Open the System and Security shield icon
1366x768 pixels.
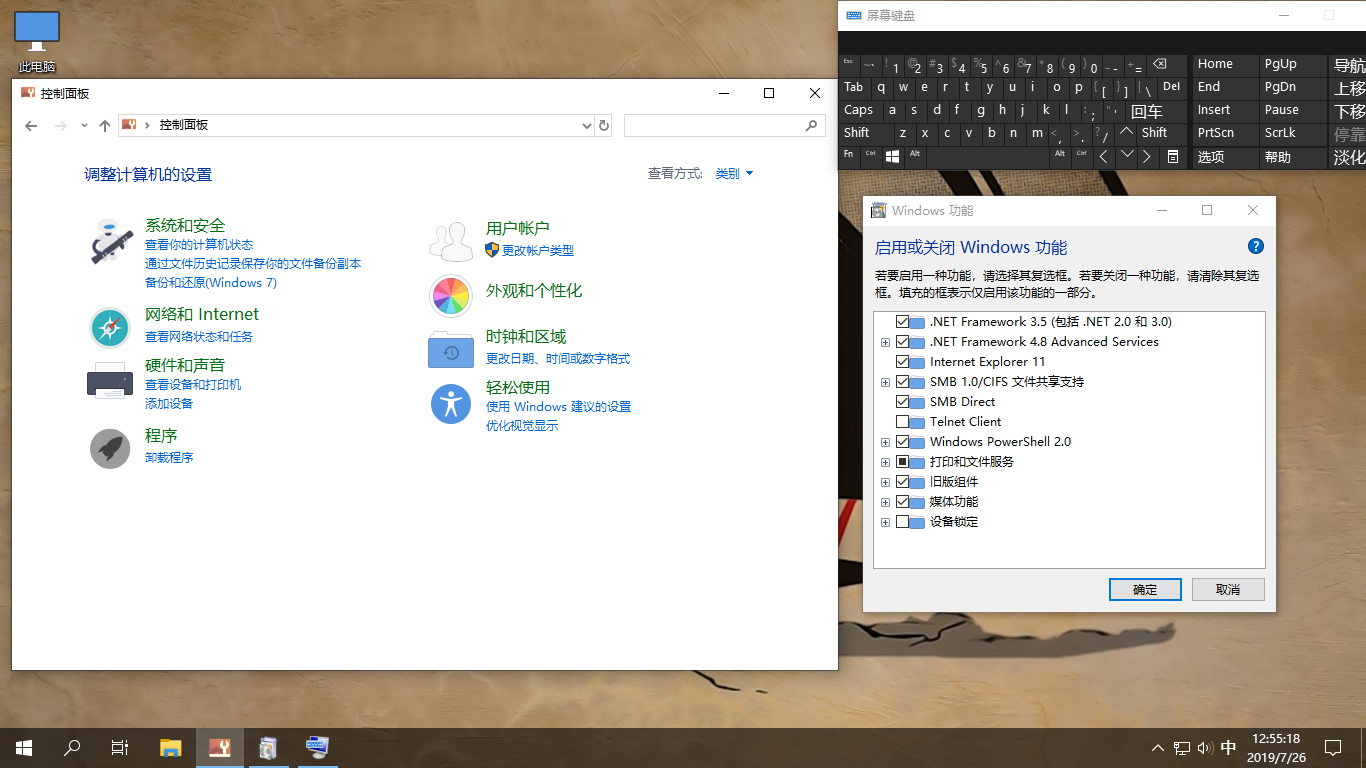click(110, 241)
